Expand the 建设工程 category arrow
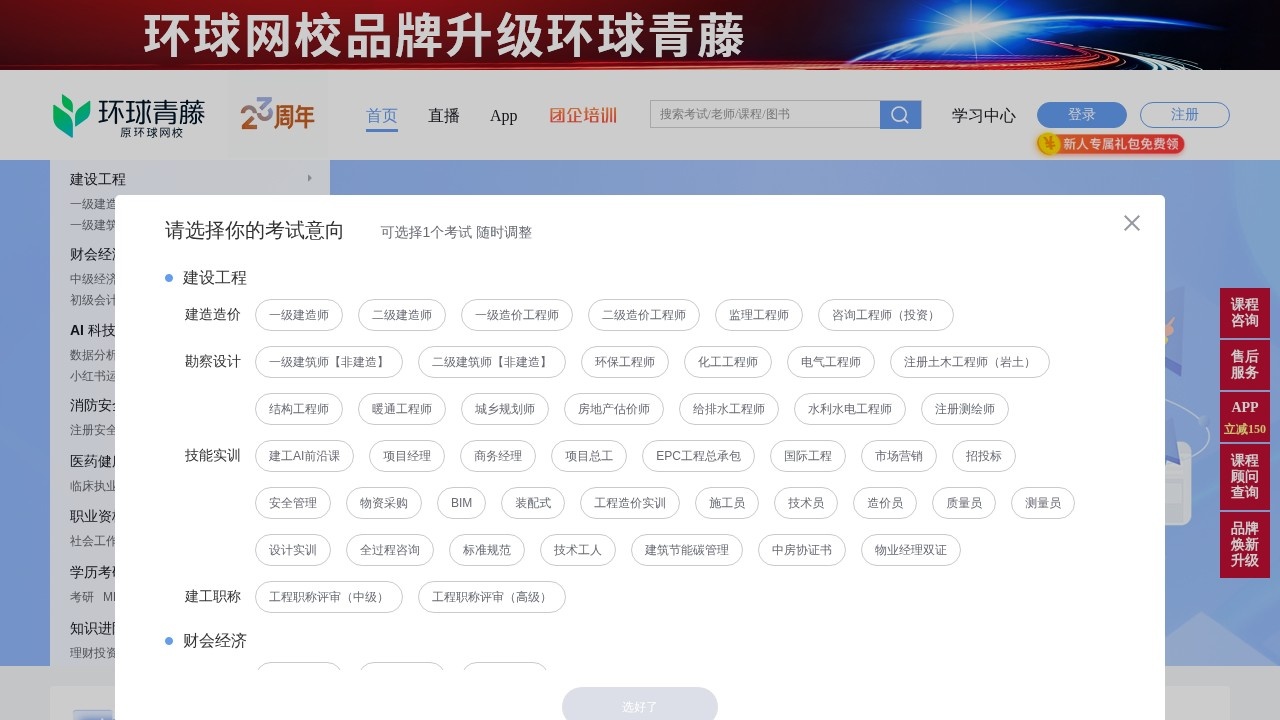Viewport: 1280px width, 720px height. 310,178
